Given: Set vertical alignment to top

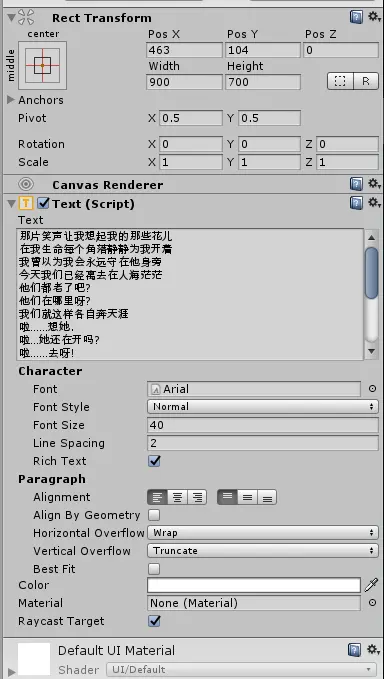Looking at the screenshot, I should coord(227,497).
